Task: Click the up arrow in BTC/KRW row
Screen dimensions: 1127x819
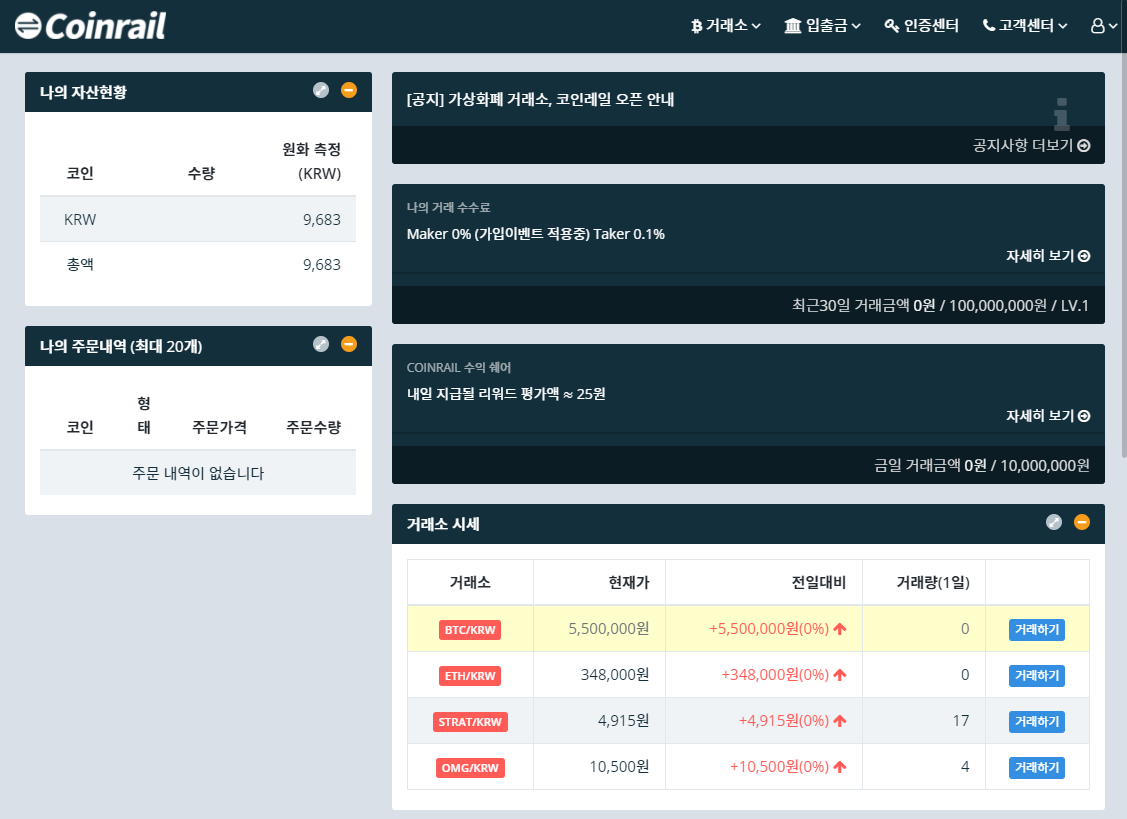Action: coord(840,629)
